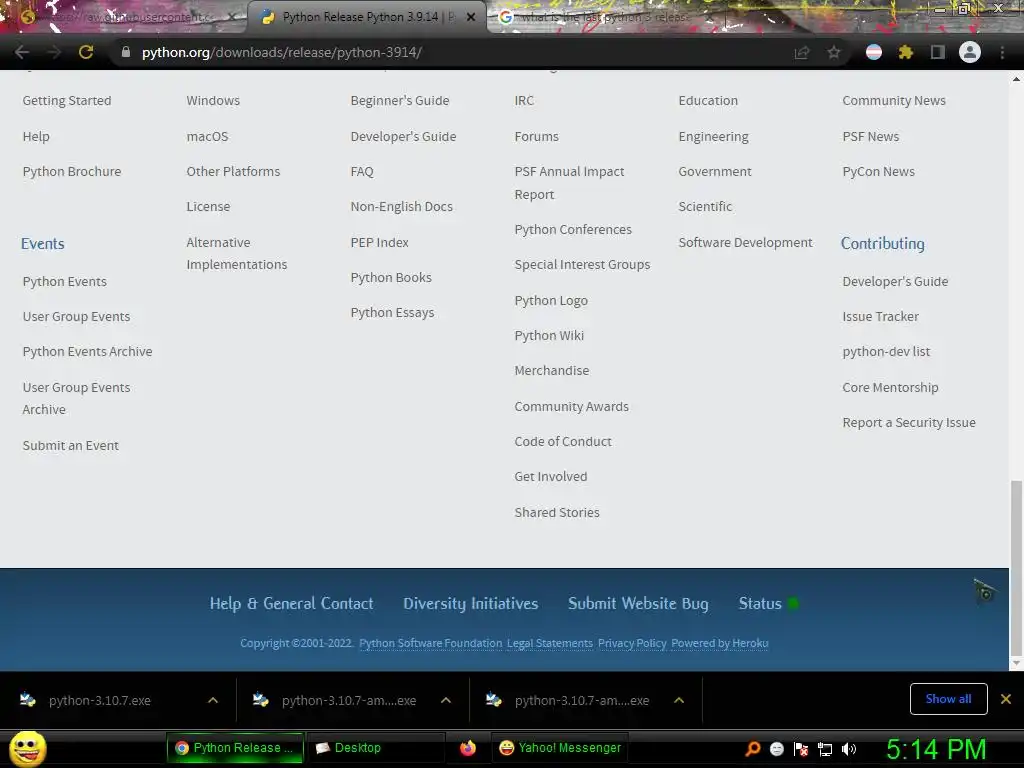Toggle the browser side panel icon
This screenshot has height=768, width=1024.
pyautogui.click(x=937, y=52)
